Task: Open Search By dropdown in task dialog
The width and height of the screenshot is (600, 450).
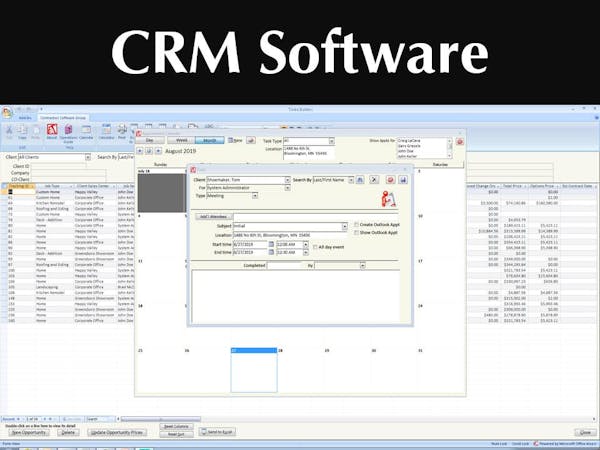Action: 351,180
